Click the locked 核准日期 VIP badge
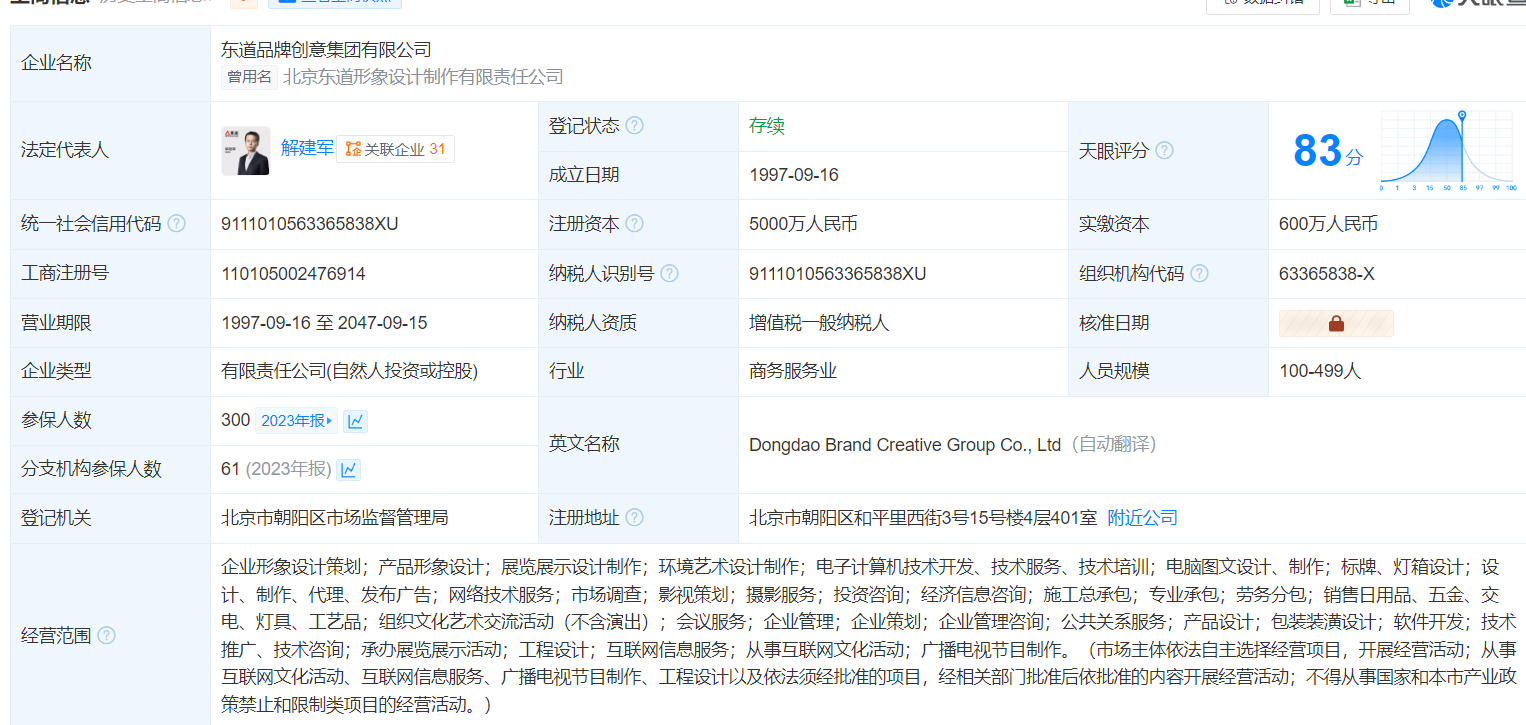 pyautogui.click(x=1336, y=323)
